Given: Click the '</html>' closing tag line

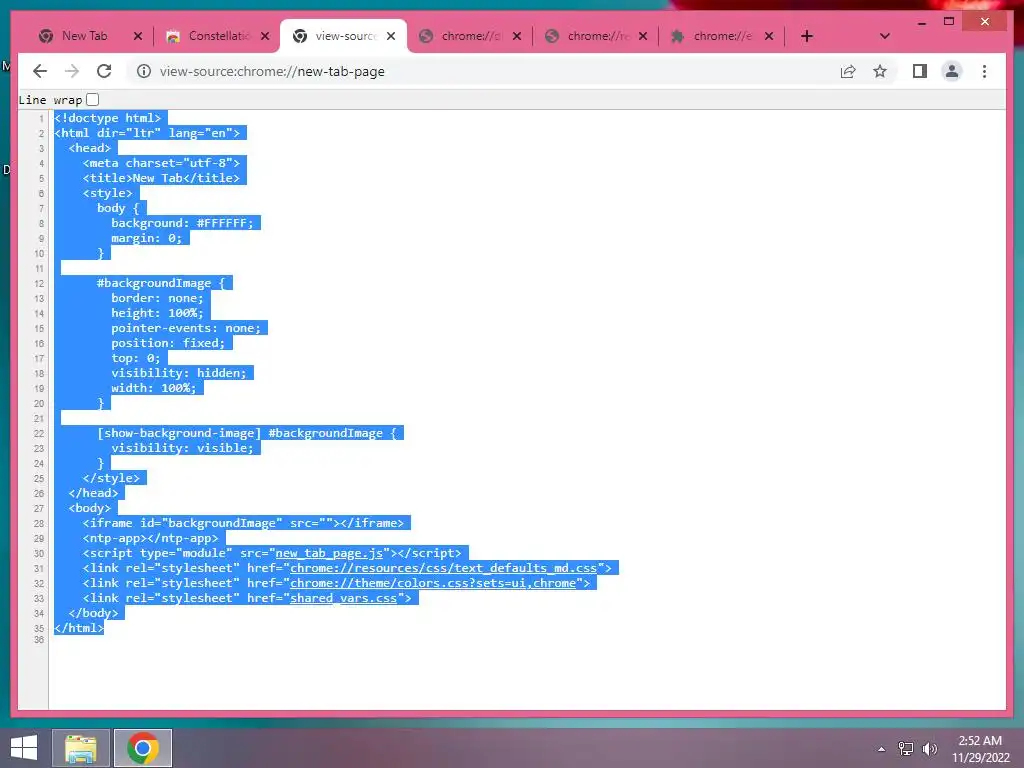Looking at the screenshot, I should (79, 628).
